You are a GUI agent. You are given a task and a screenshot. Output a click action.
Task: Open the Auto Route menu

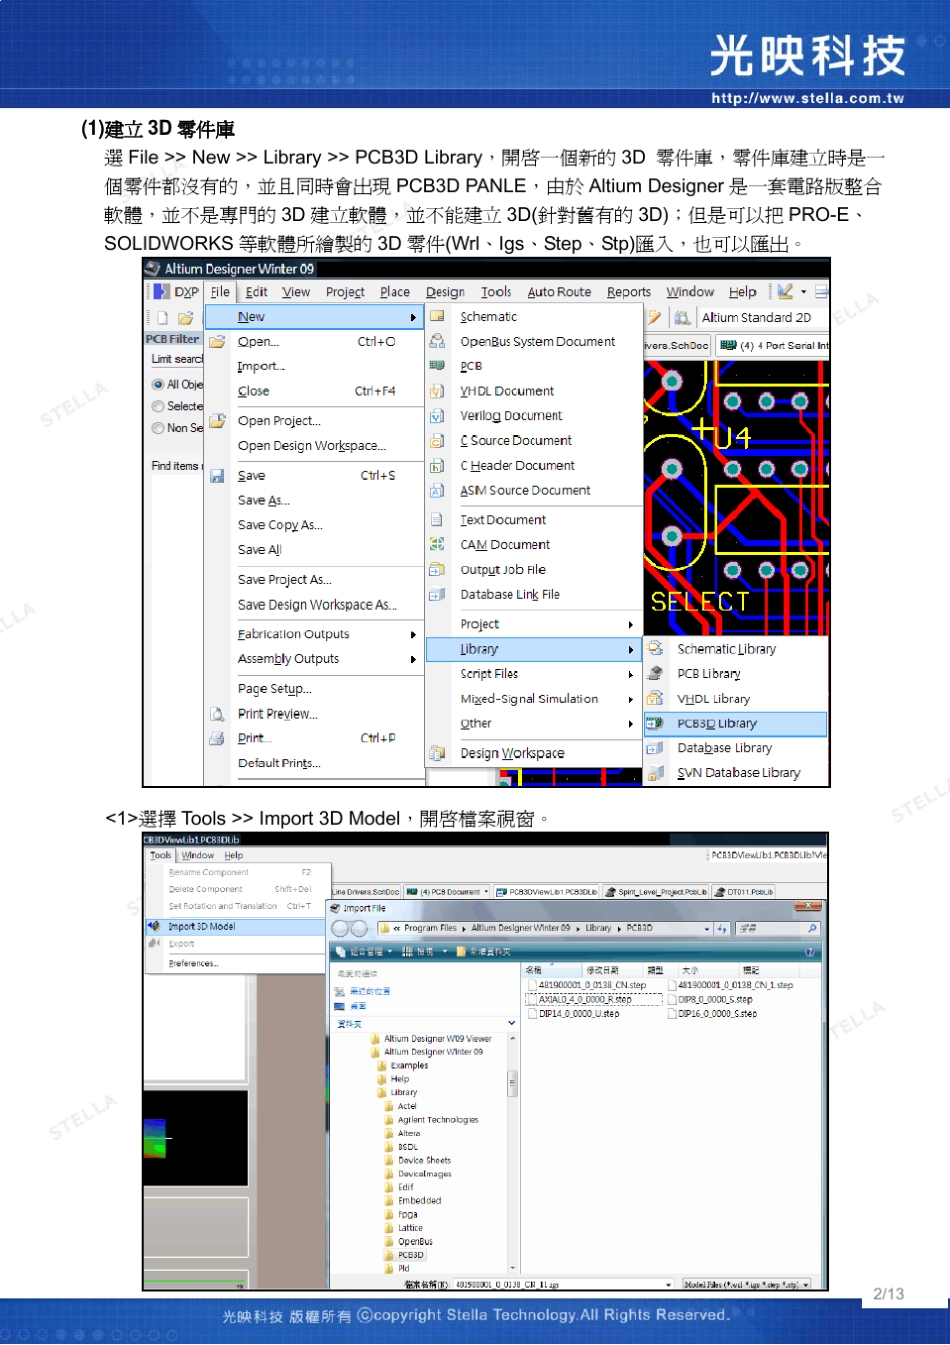tap(559, 292)
